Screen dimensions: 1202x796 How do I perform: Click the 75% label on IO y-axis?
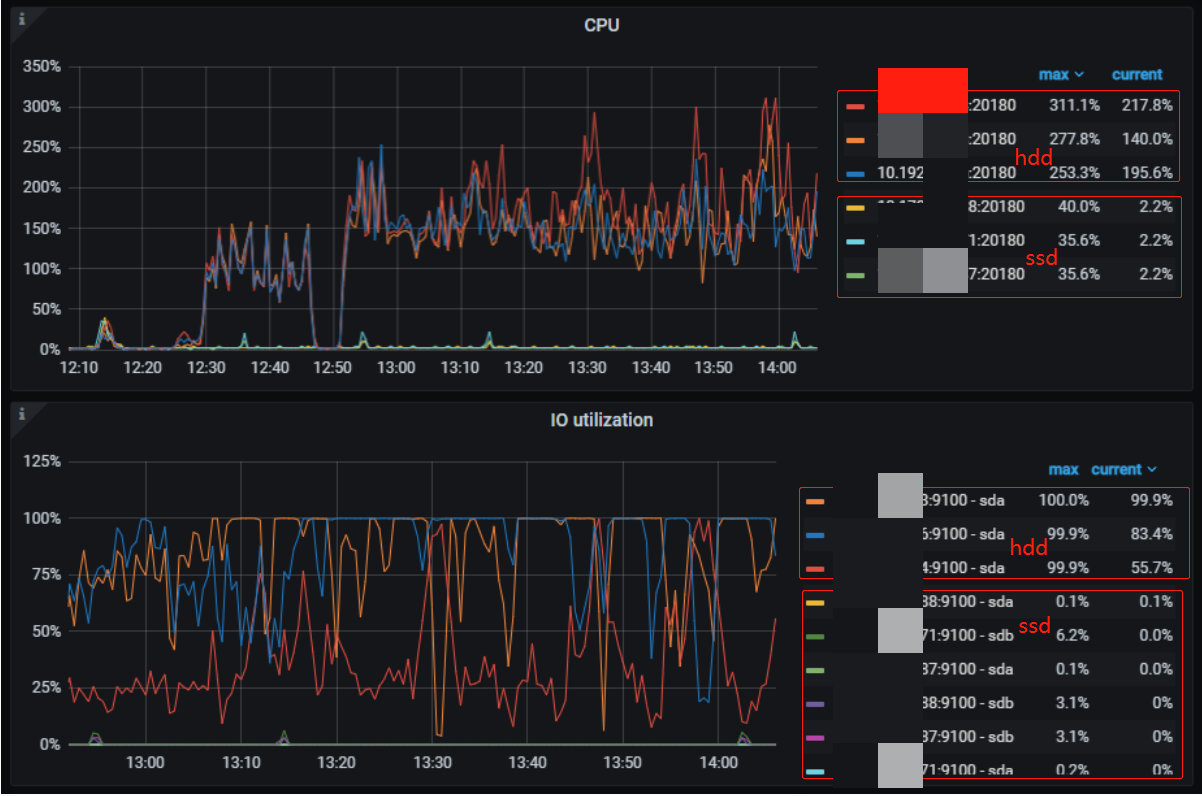tap(45, 575)
